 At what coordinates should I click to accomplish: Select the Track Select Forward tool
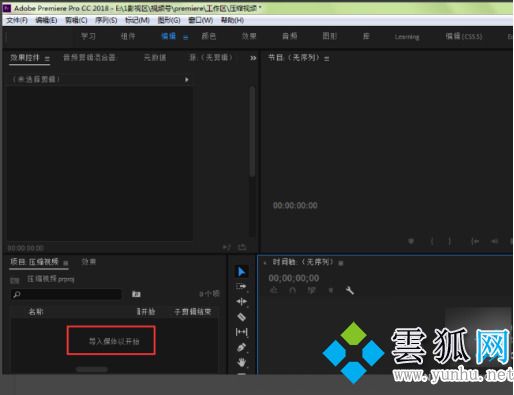tap(241, 287)
